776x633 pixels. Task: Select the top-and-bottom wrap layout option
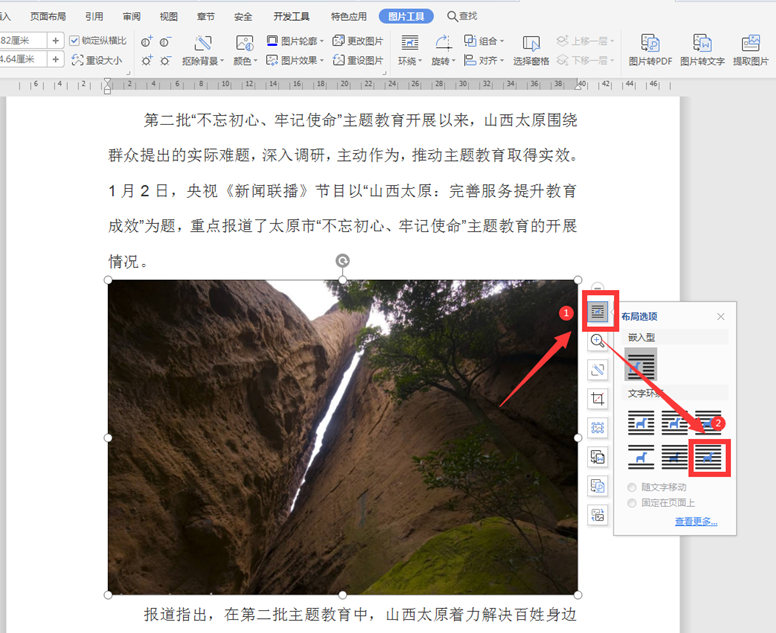point(641,457)
